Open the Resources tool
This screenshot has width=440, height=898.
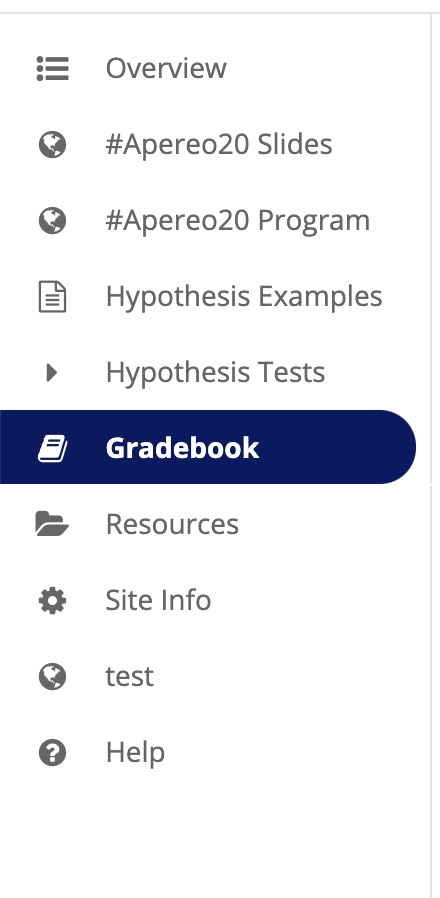[x=172, y=524]
